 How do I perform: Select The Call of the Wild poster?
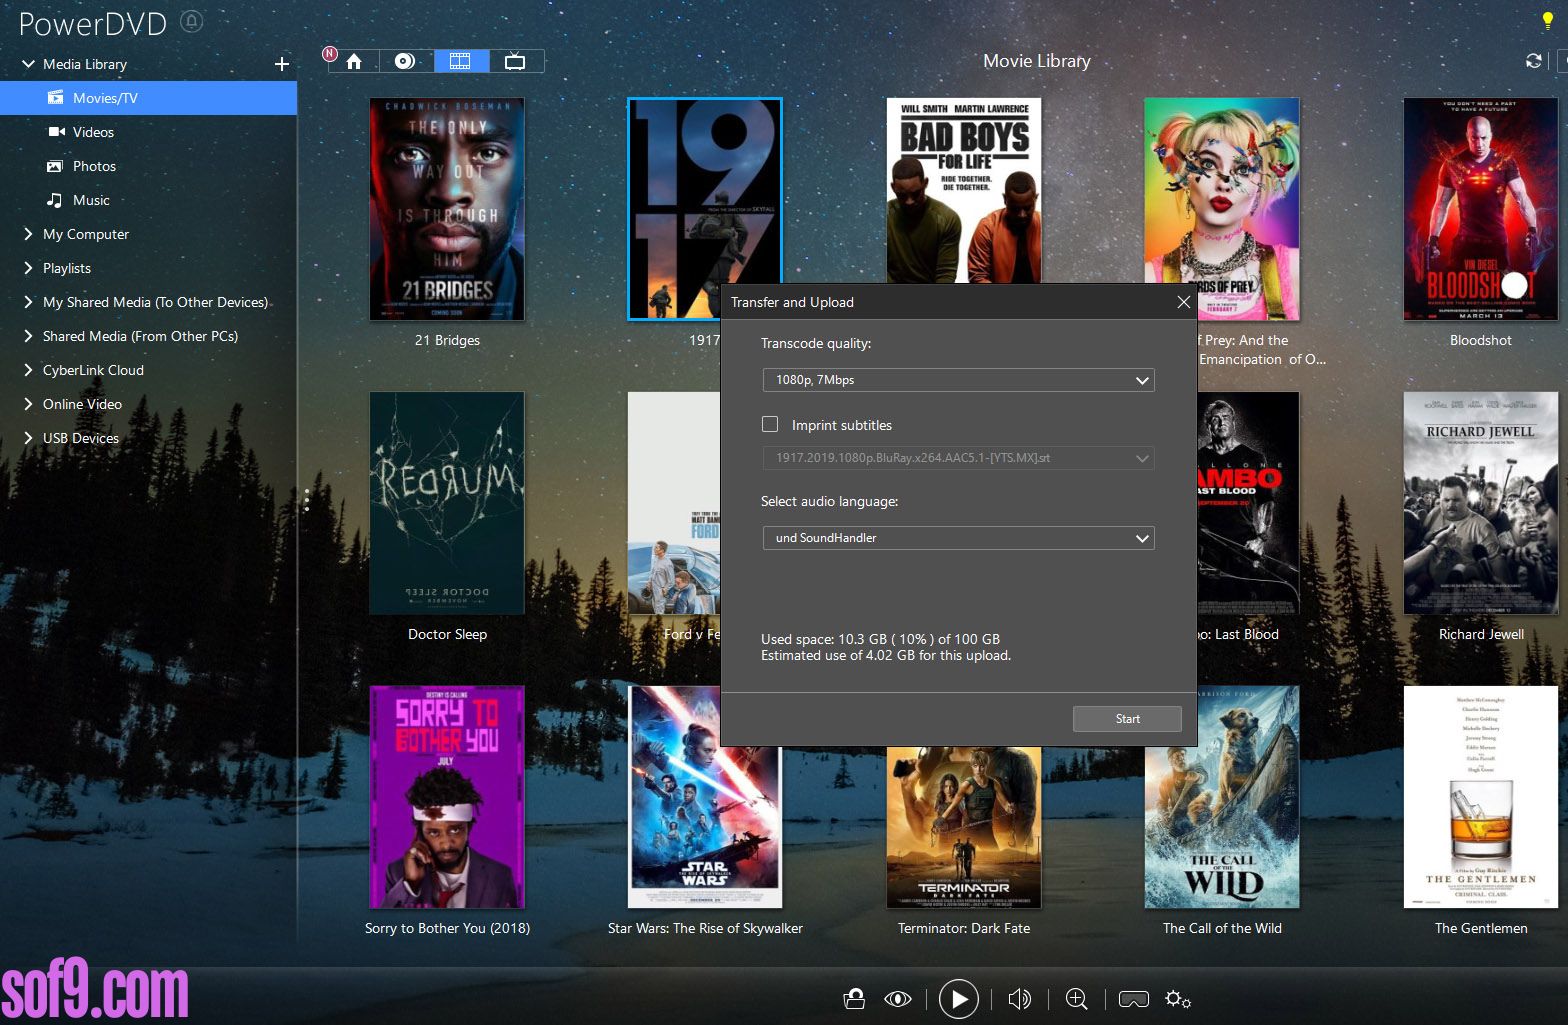pos(1222,797)
